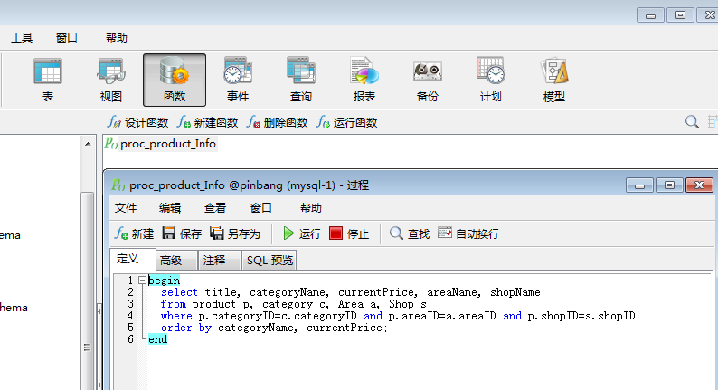The width and height of the screenshot is (718, 390).
Task: Click the search magnifier icon in object toolbar
Action: click(691, 122)
